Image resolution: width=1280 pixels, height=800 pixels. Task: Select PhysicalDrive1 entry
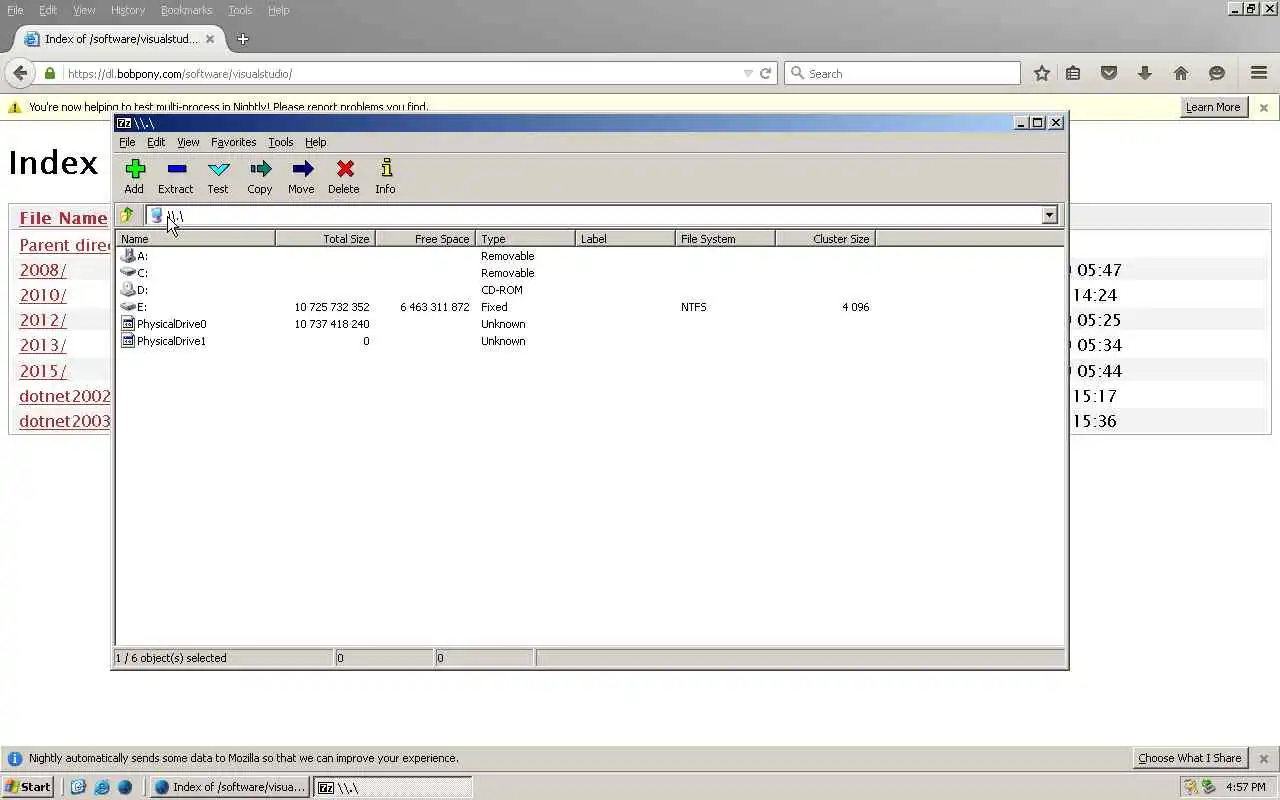point(163,341)
